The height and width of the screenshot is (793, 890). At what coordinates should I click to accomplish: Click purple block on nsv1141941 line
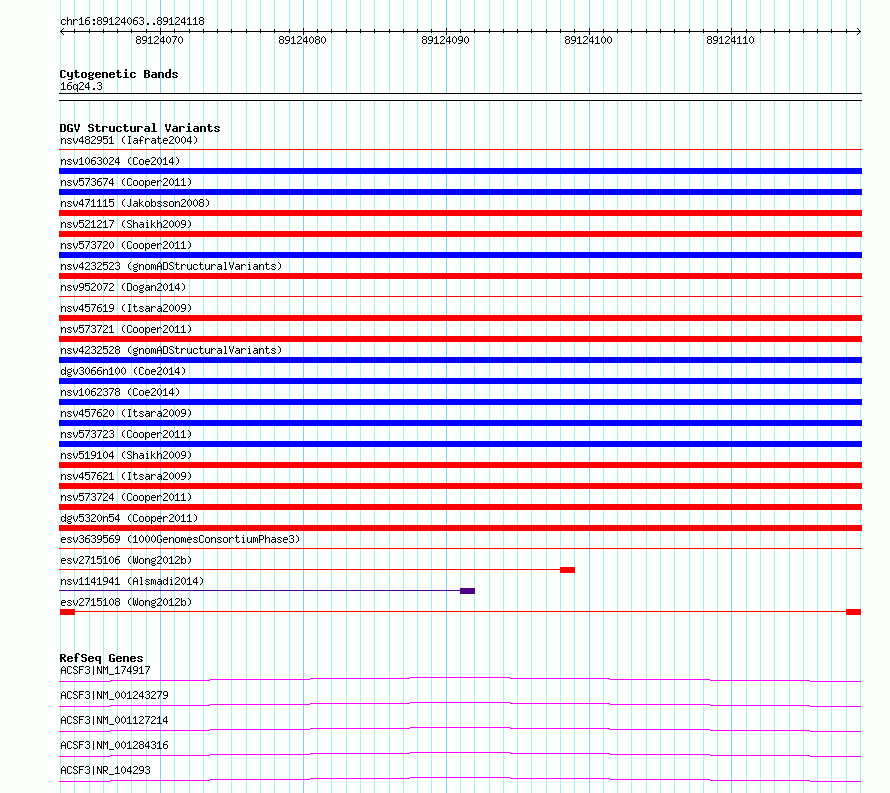pyautogui.click(x=468, y=591)
